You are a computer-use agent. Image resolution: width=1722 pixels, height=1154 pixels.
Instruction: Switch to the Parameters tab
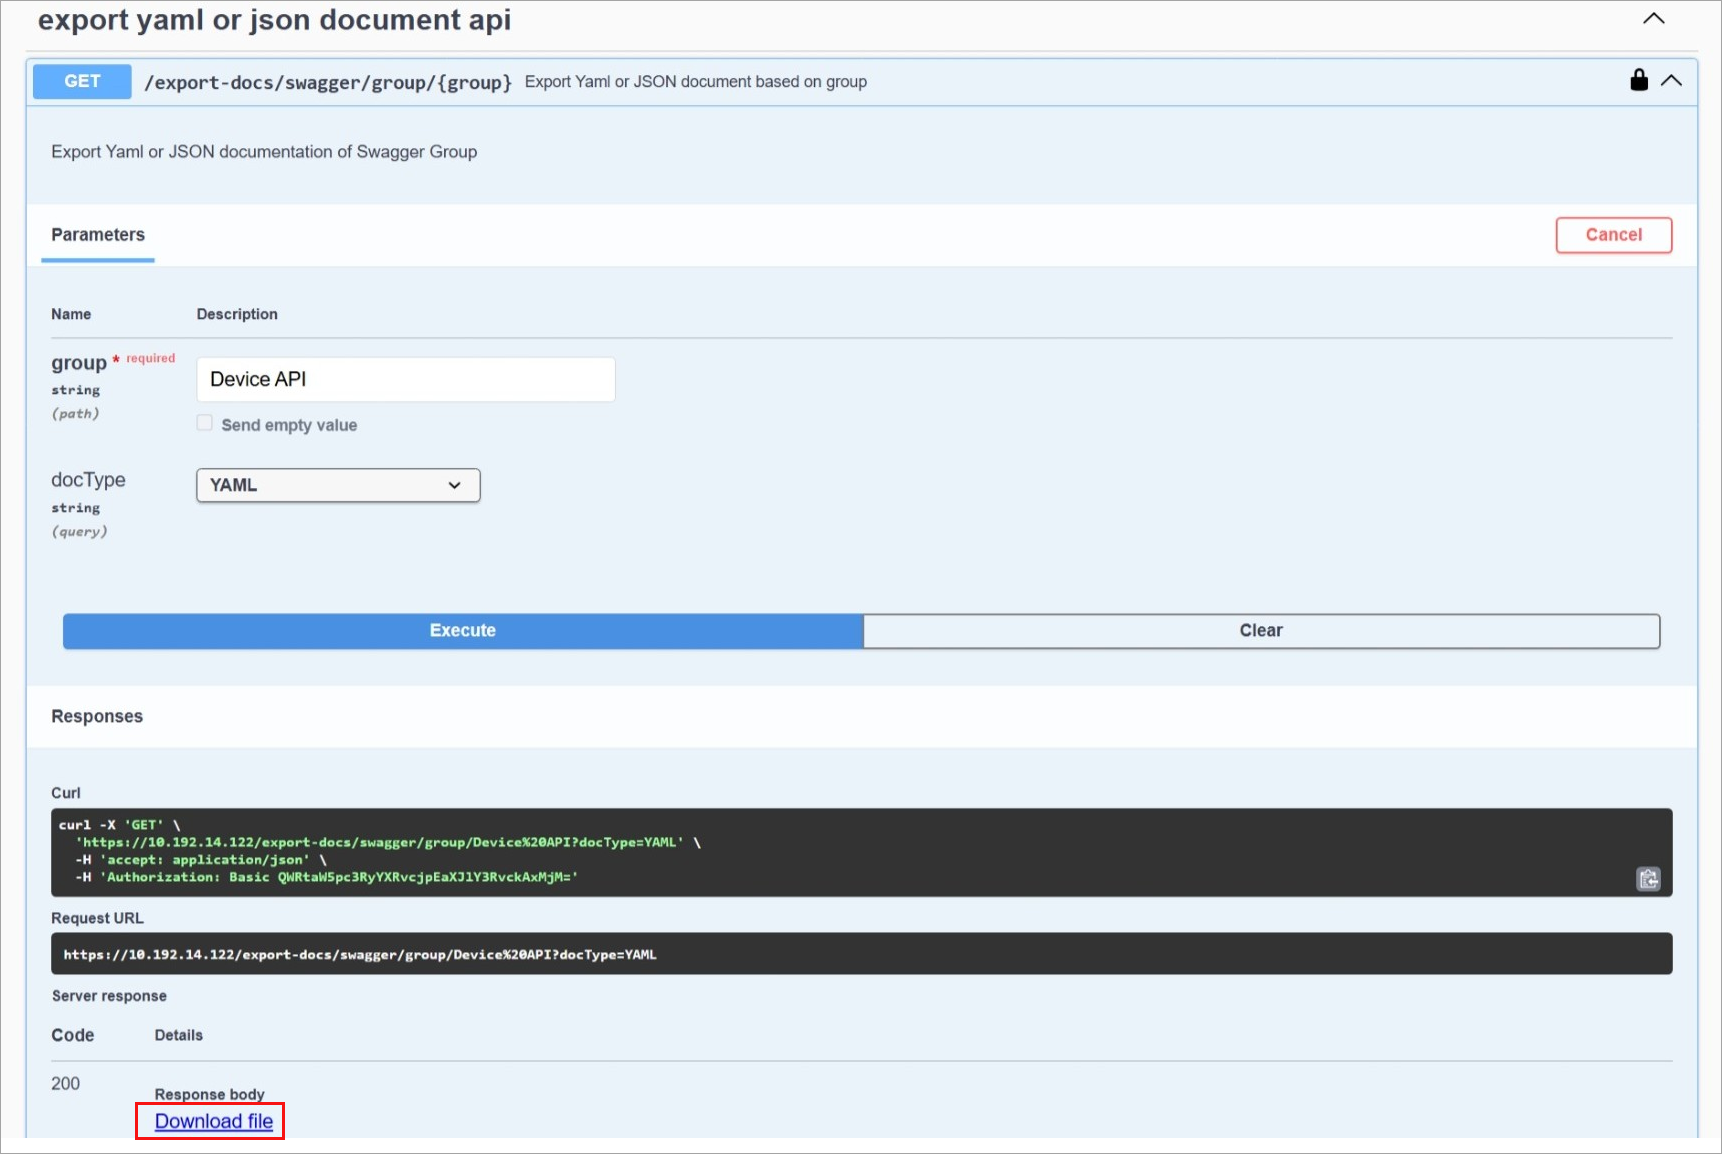click(97, 235)
